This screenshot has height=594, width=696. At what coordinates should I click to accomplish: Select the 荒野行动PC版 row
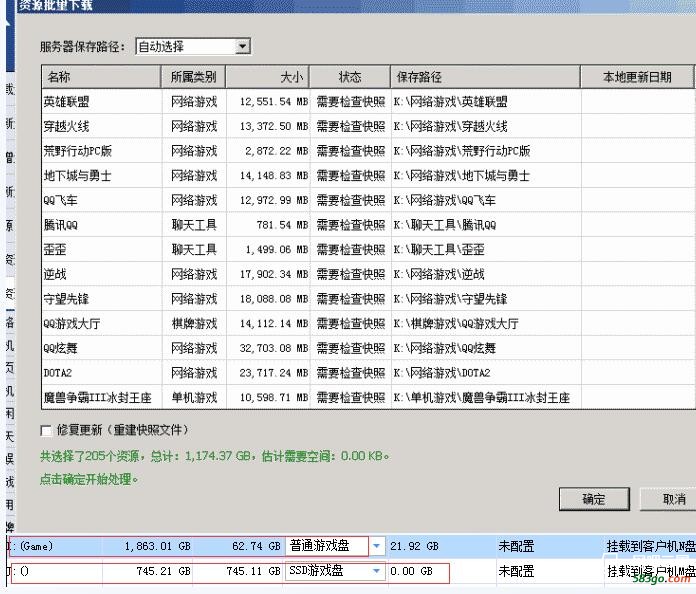[x=368, y=151]
